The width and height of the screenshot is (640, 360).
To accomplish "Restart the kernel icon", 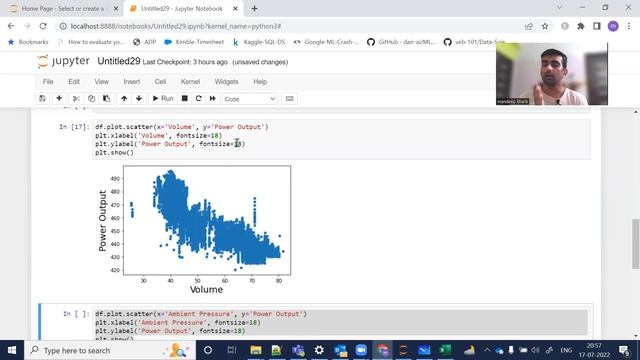I will [x=199, y=98].
